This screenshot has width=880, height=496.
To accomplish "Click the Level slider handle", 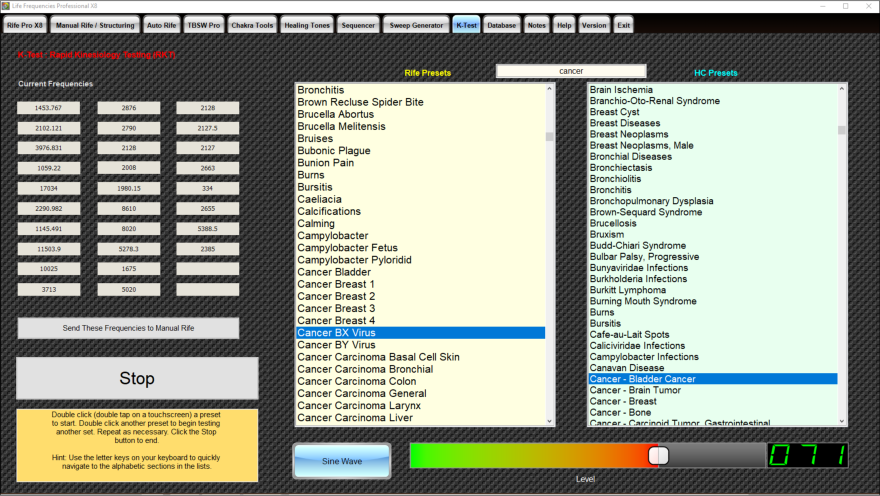I will click(x=658, y=456).
